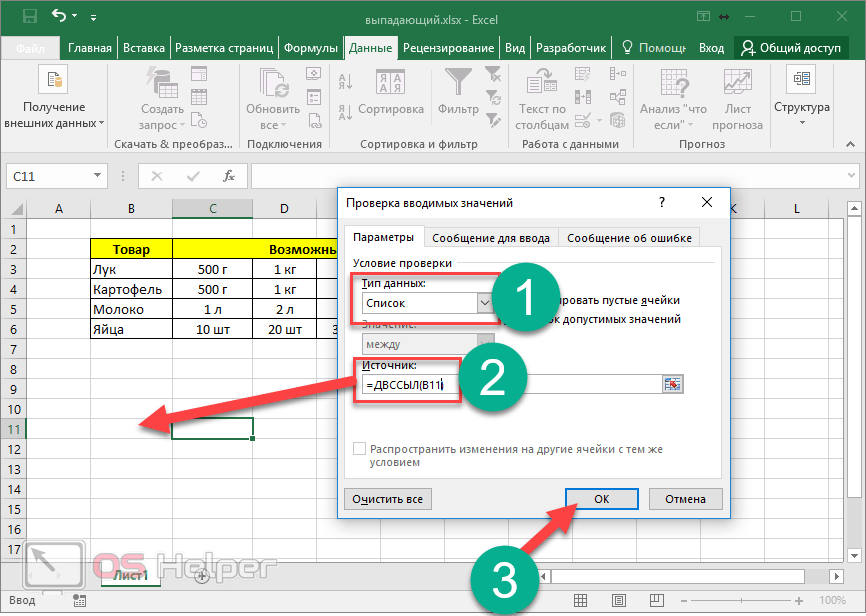
Task: Open the Формулы ribbon tab
Action: (x=310, y=48)
